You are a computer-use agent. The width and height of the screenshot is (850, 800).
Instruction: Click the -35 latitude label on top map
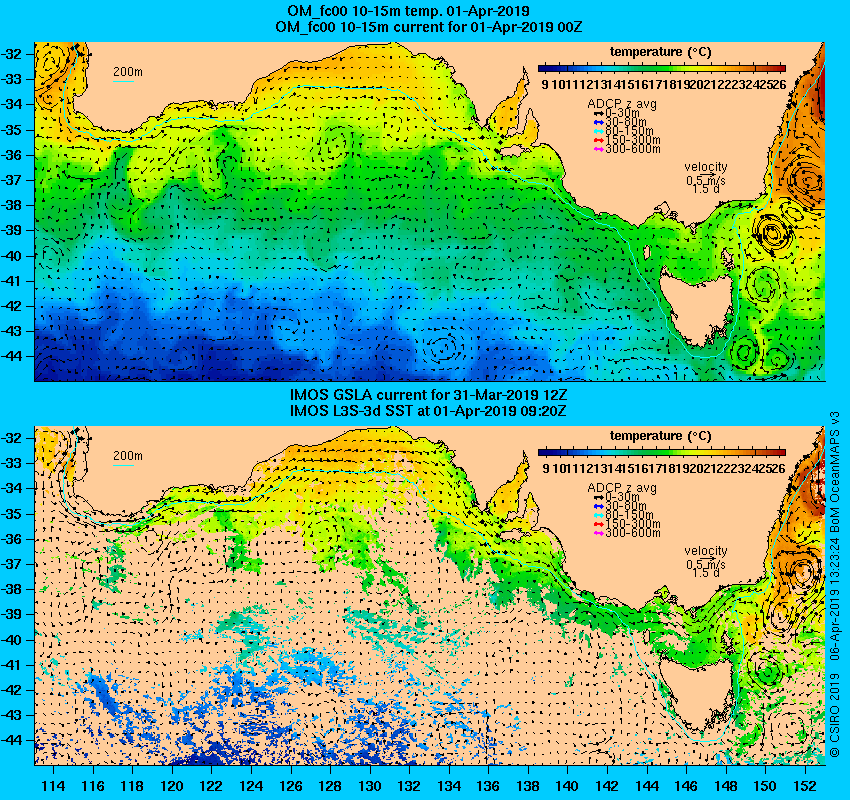(11, 130)
